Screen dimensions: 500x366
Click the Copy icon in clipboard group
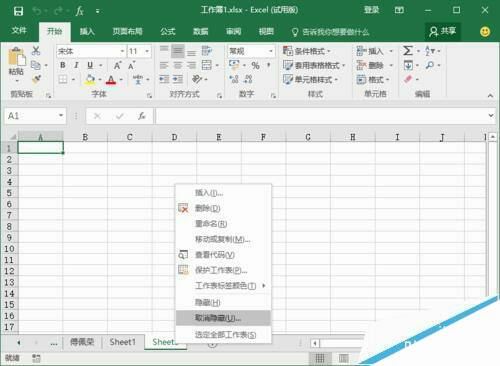click(x=36, y=65)
